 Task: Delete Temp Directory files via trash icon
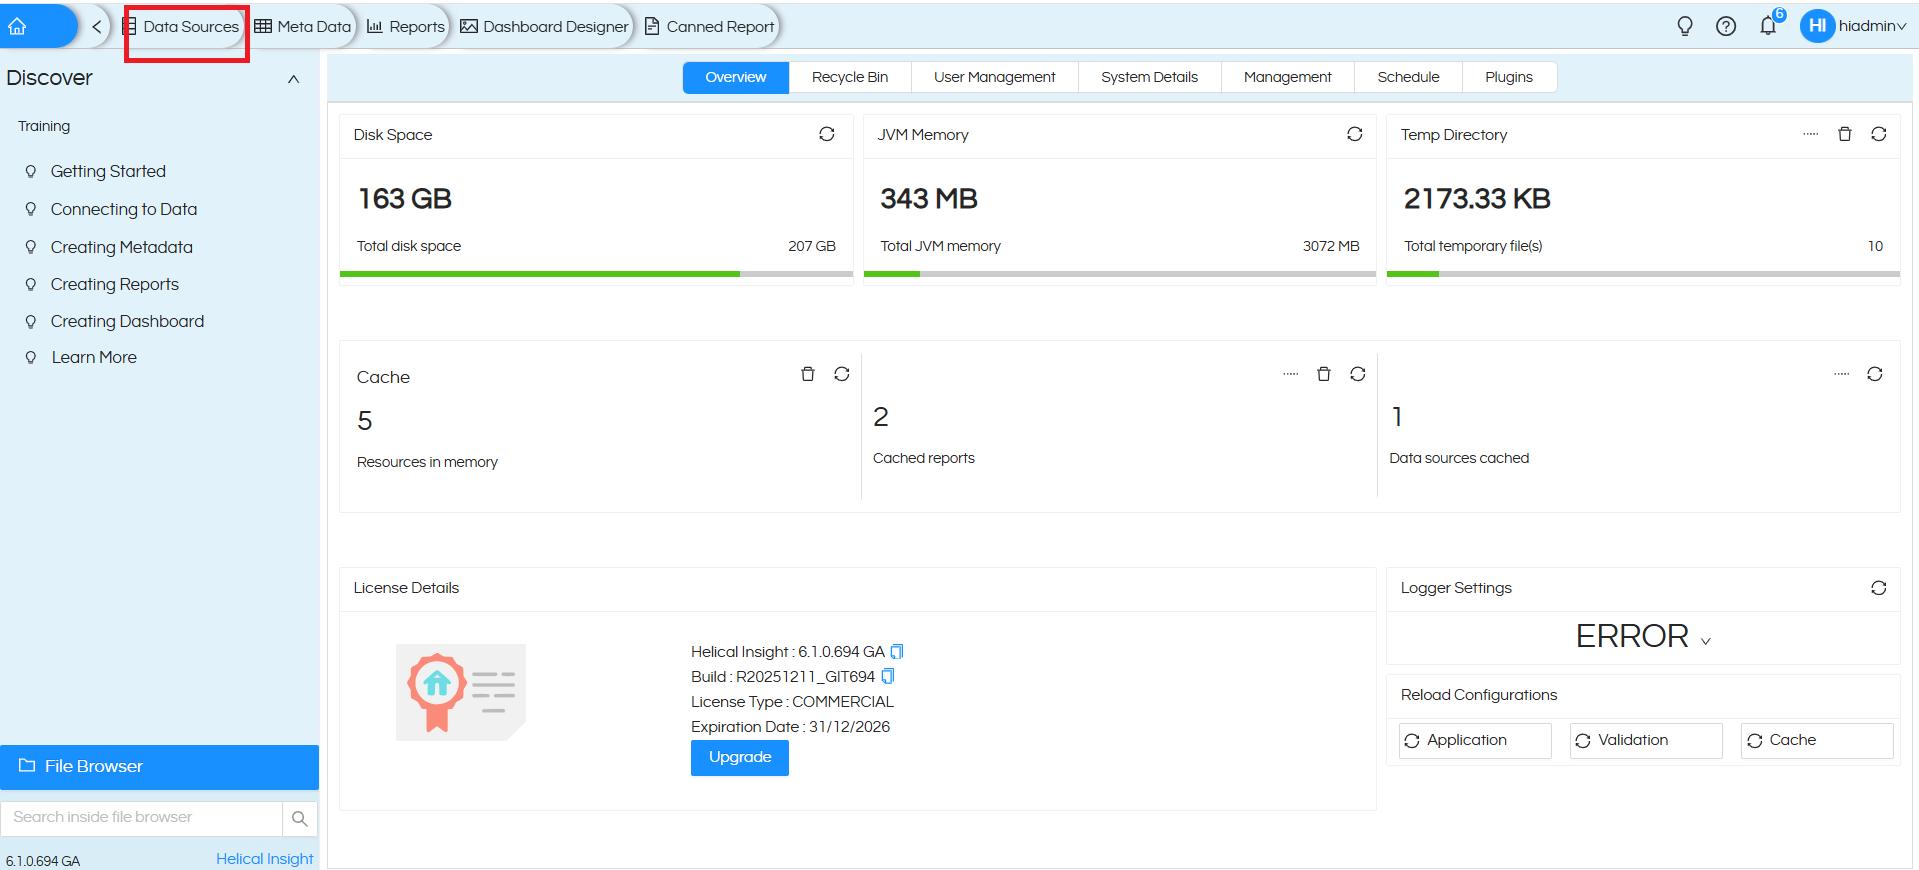click(x=1845, y=134)
